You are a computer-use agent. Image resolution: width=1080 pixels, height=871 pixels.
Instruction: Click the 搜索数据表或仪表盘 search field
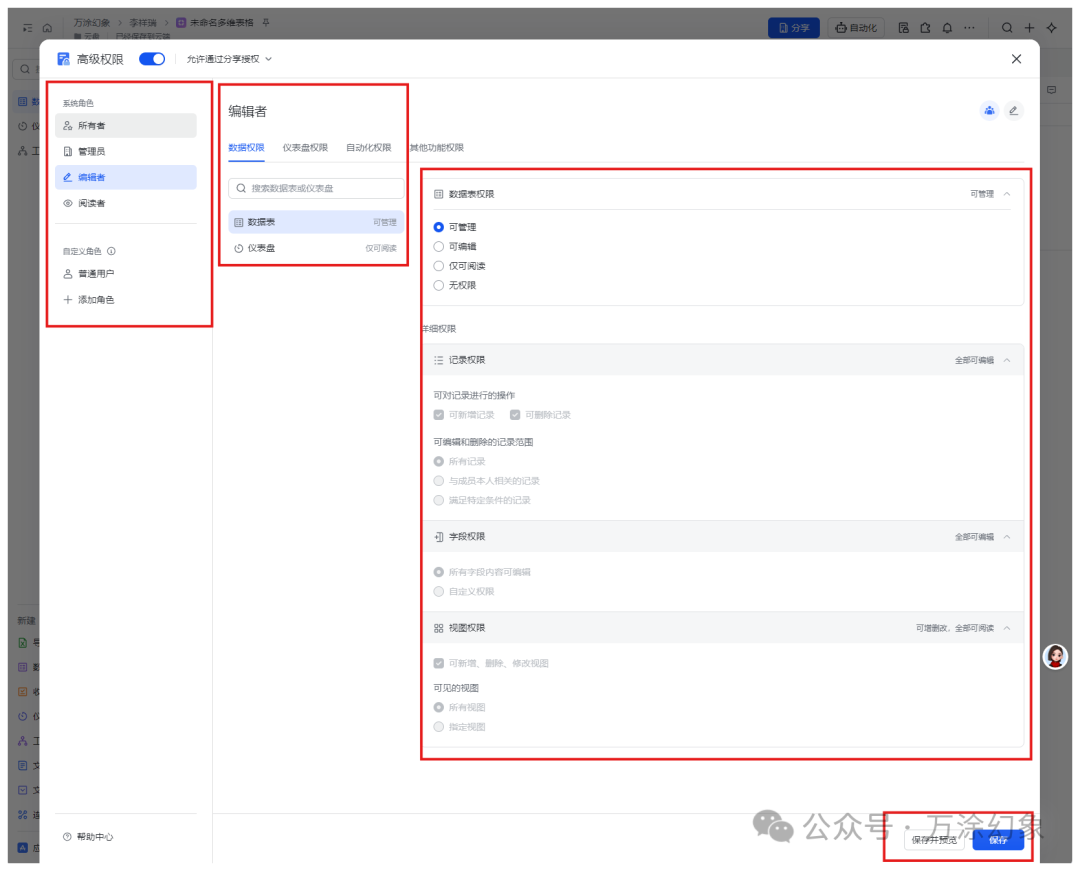[317, 188]
